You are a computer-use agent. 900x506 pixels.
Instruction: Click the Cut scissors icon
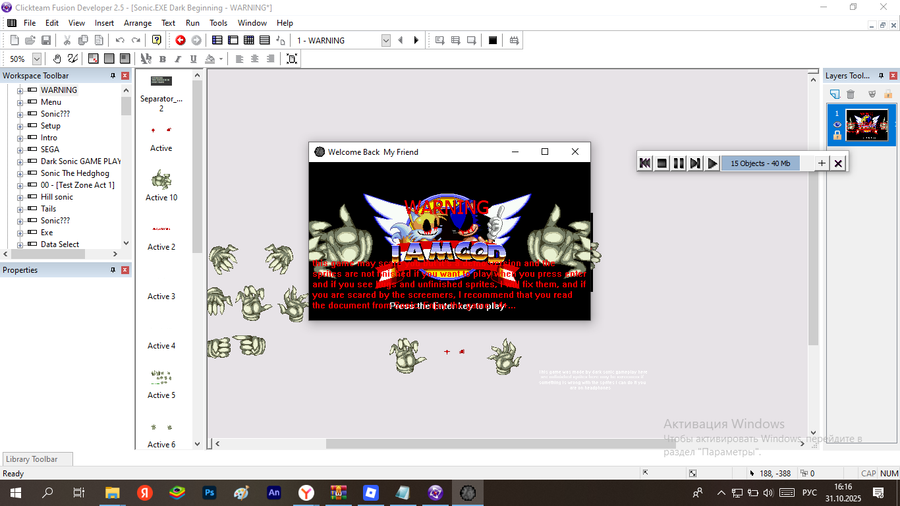(x=67, y=40)
